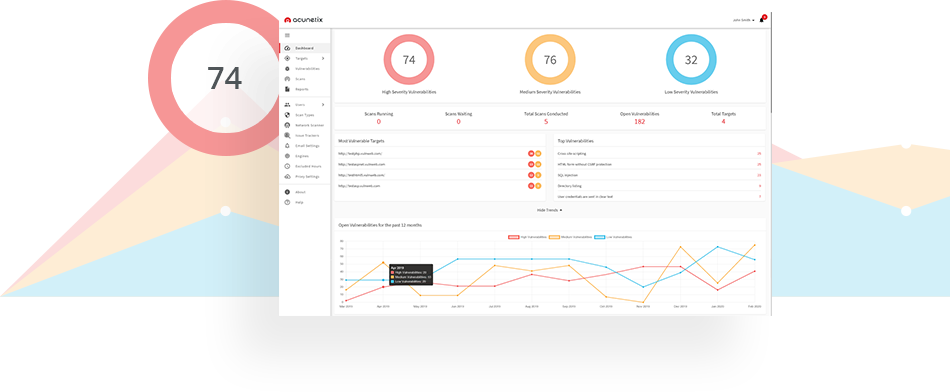The height and width of the screenshot is (392, 950).
Task: Click the Network Scanner icon
Action: [287, 125]
